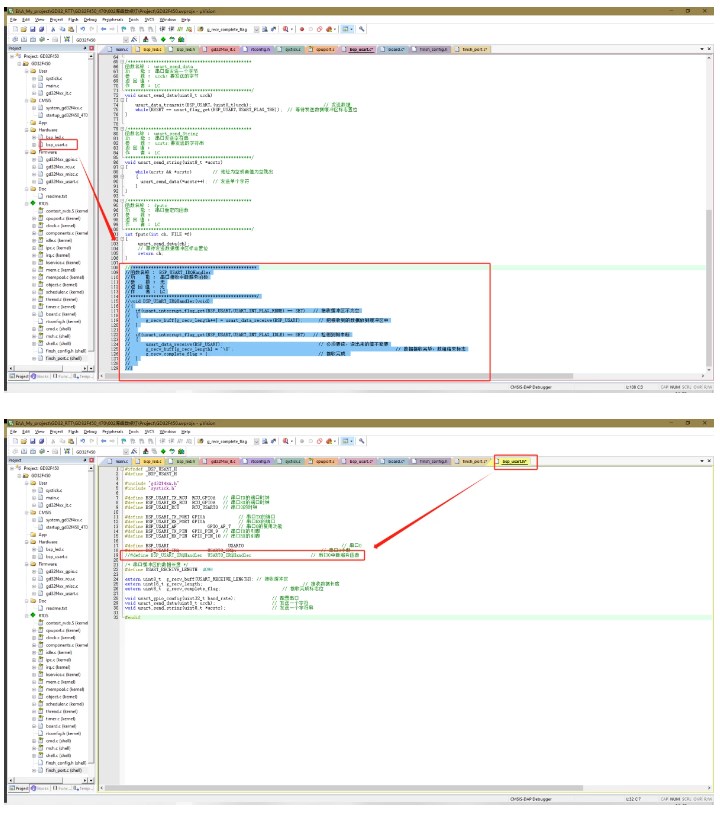The height and width of the screenshot is (814, 720).
Task: Select scheduler.c (kernel) in bottom window tree
Action: pos(65,704)
